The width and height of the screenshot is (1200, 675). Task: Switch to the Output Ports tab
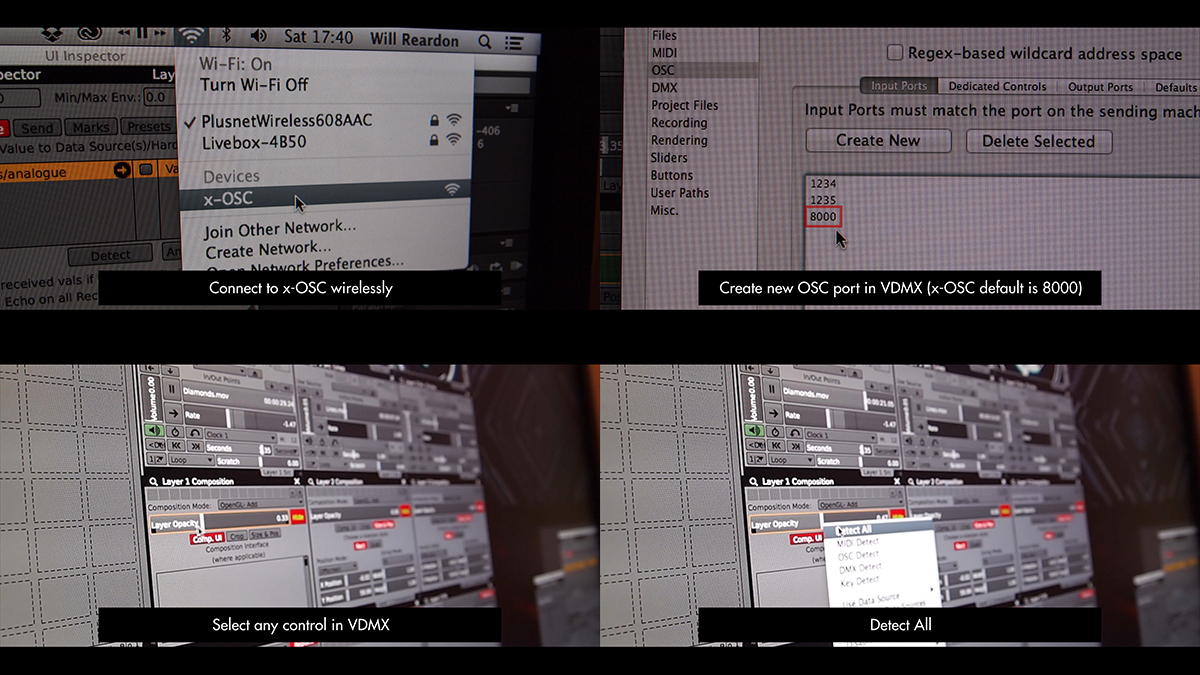pos(1100,87)
